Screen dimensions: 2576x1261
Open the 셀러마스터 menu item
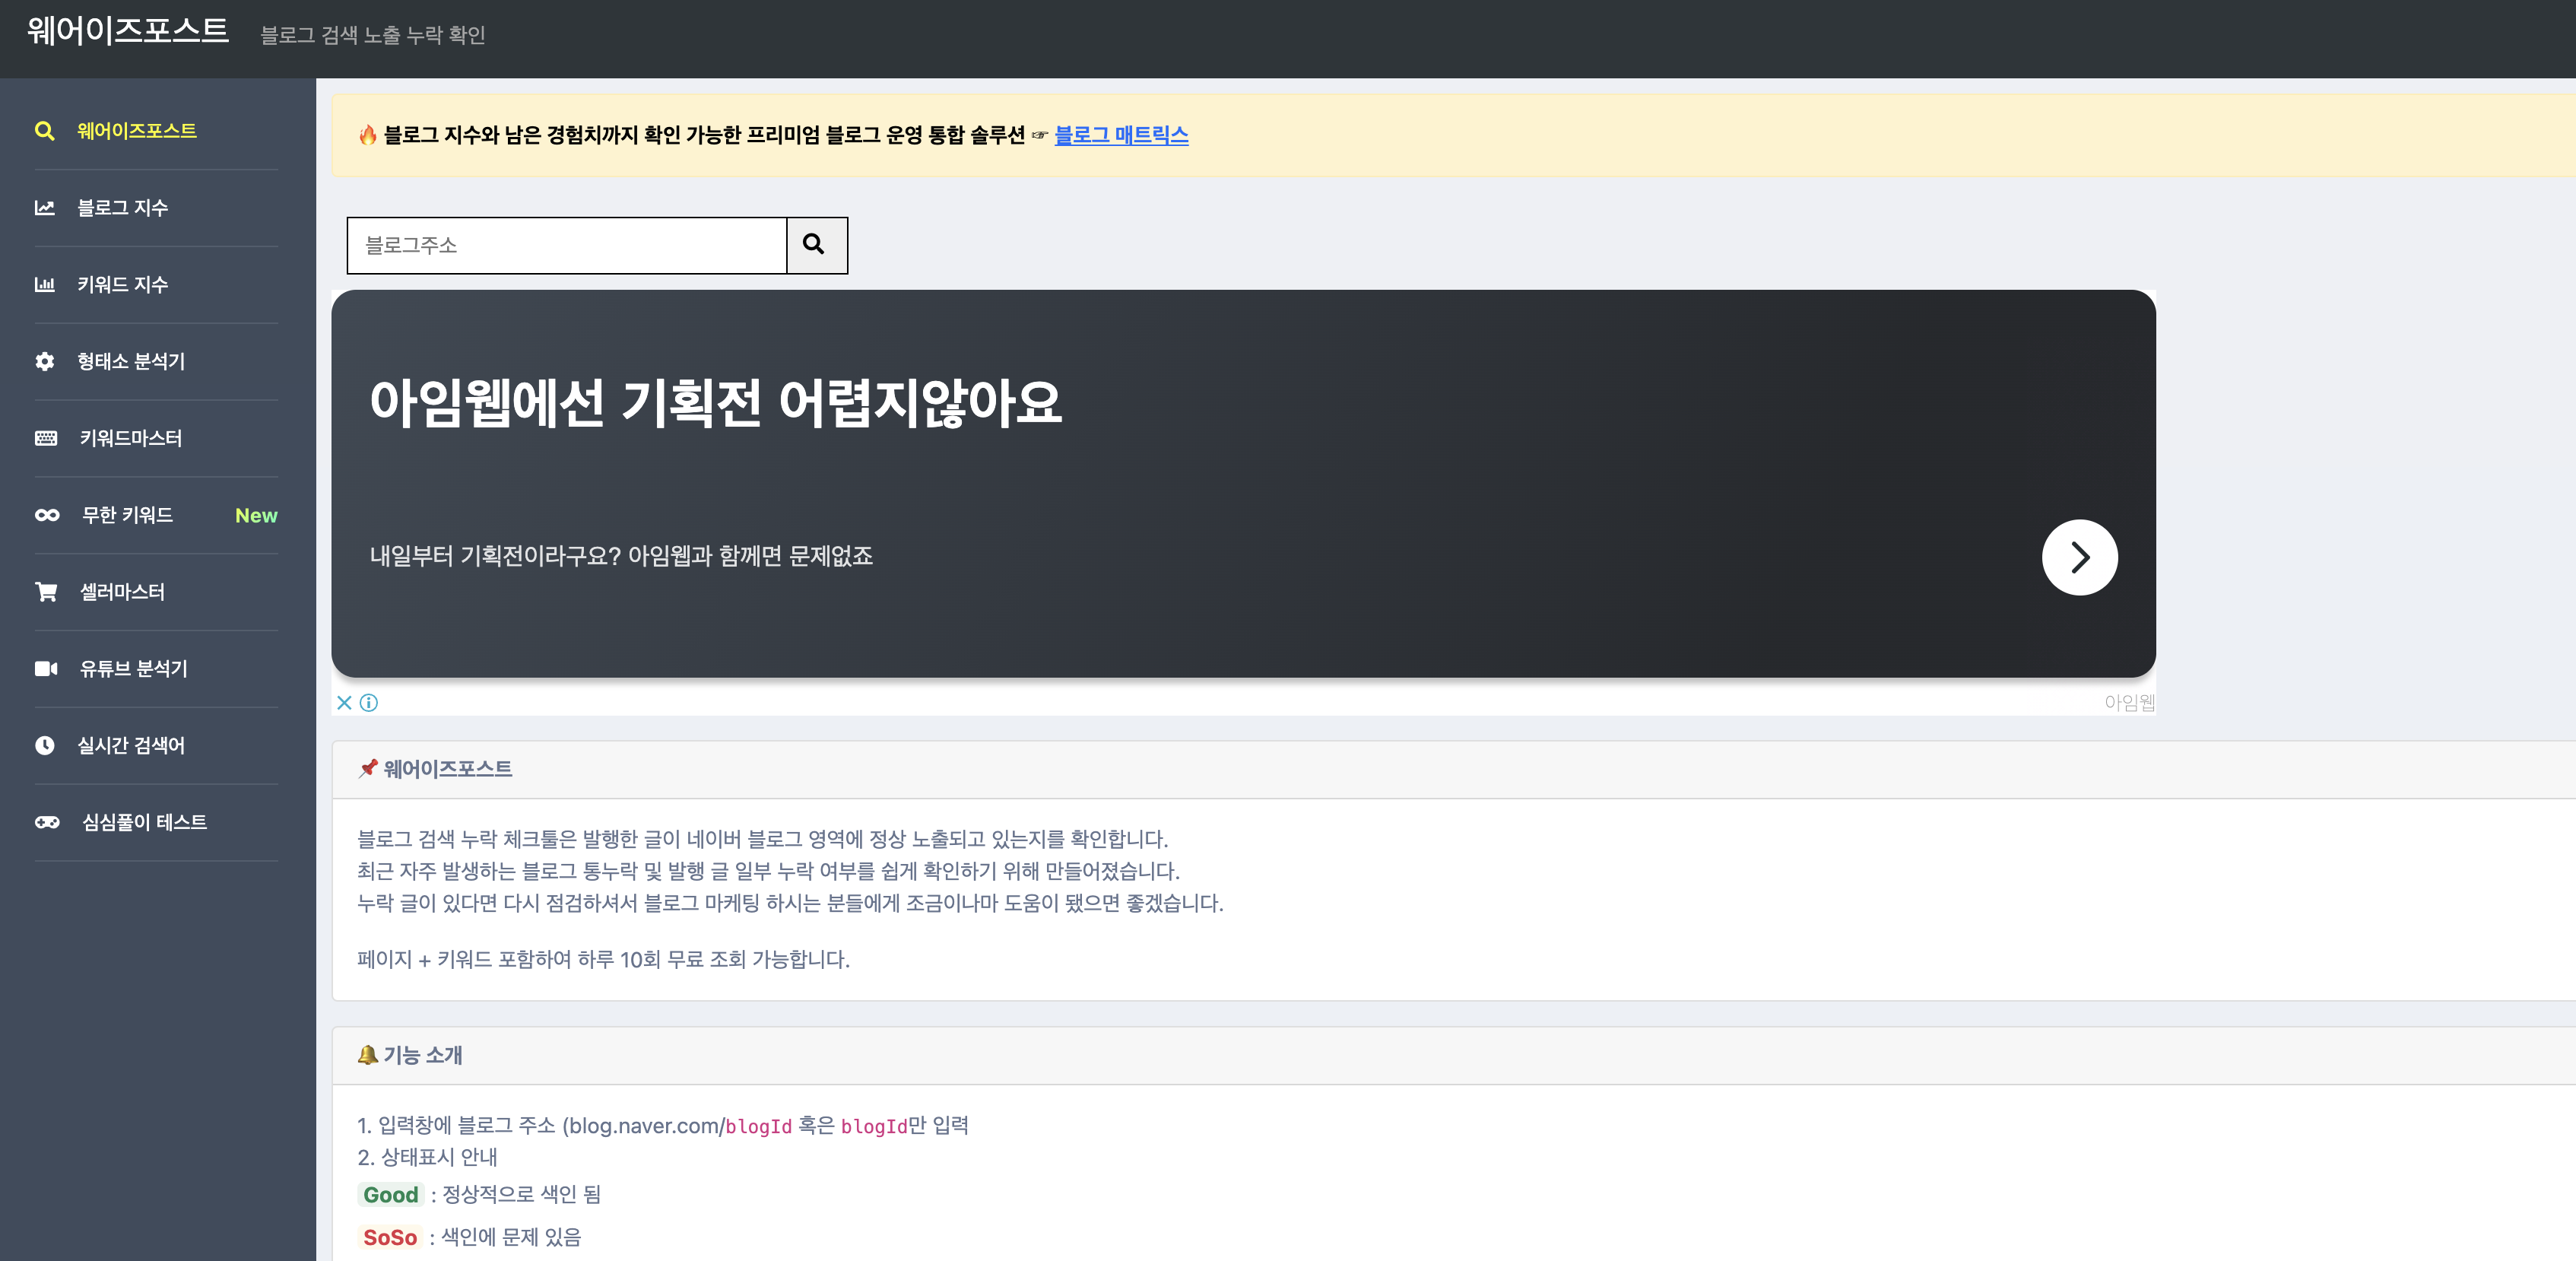122,592
